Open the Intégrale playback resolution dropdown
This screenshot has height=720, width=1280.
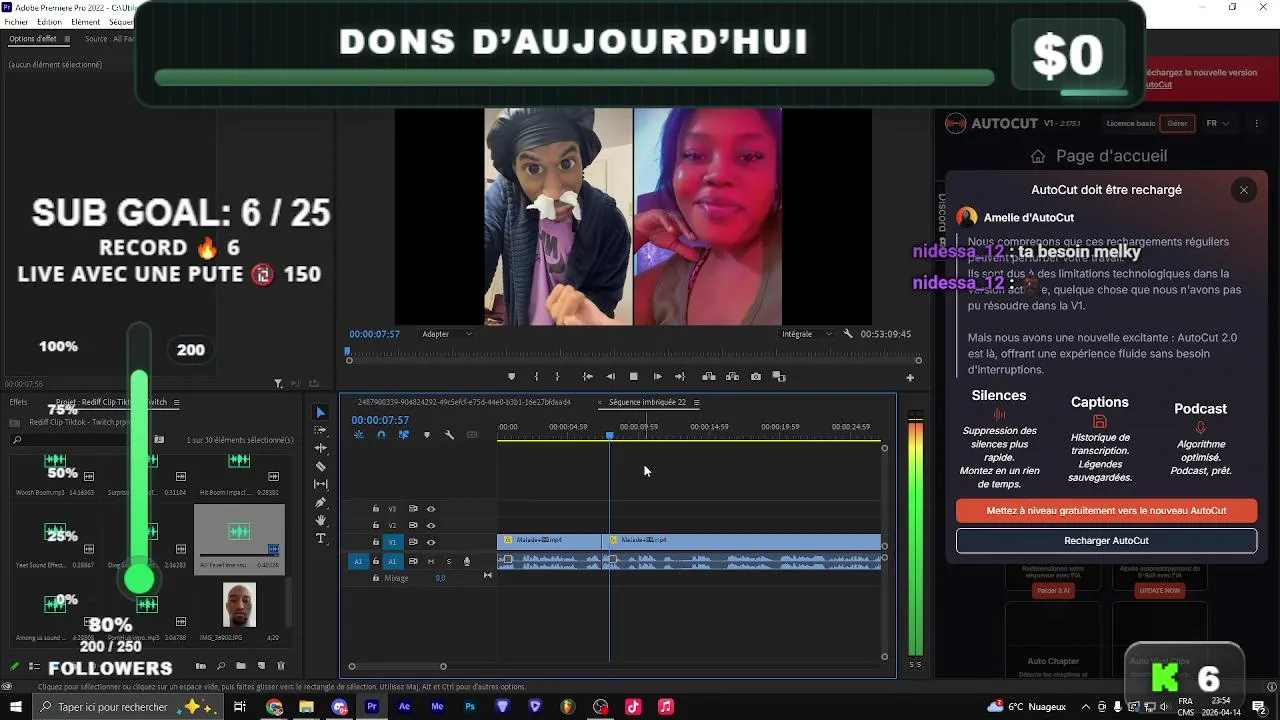tap(807, 334)
